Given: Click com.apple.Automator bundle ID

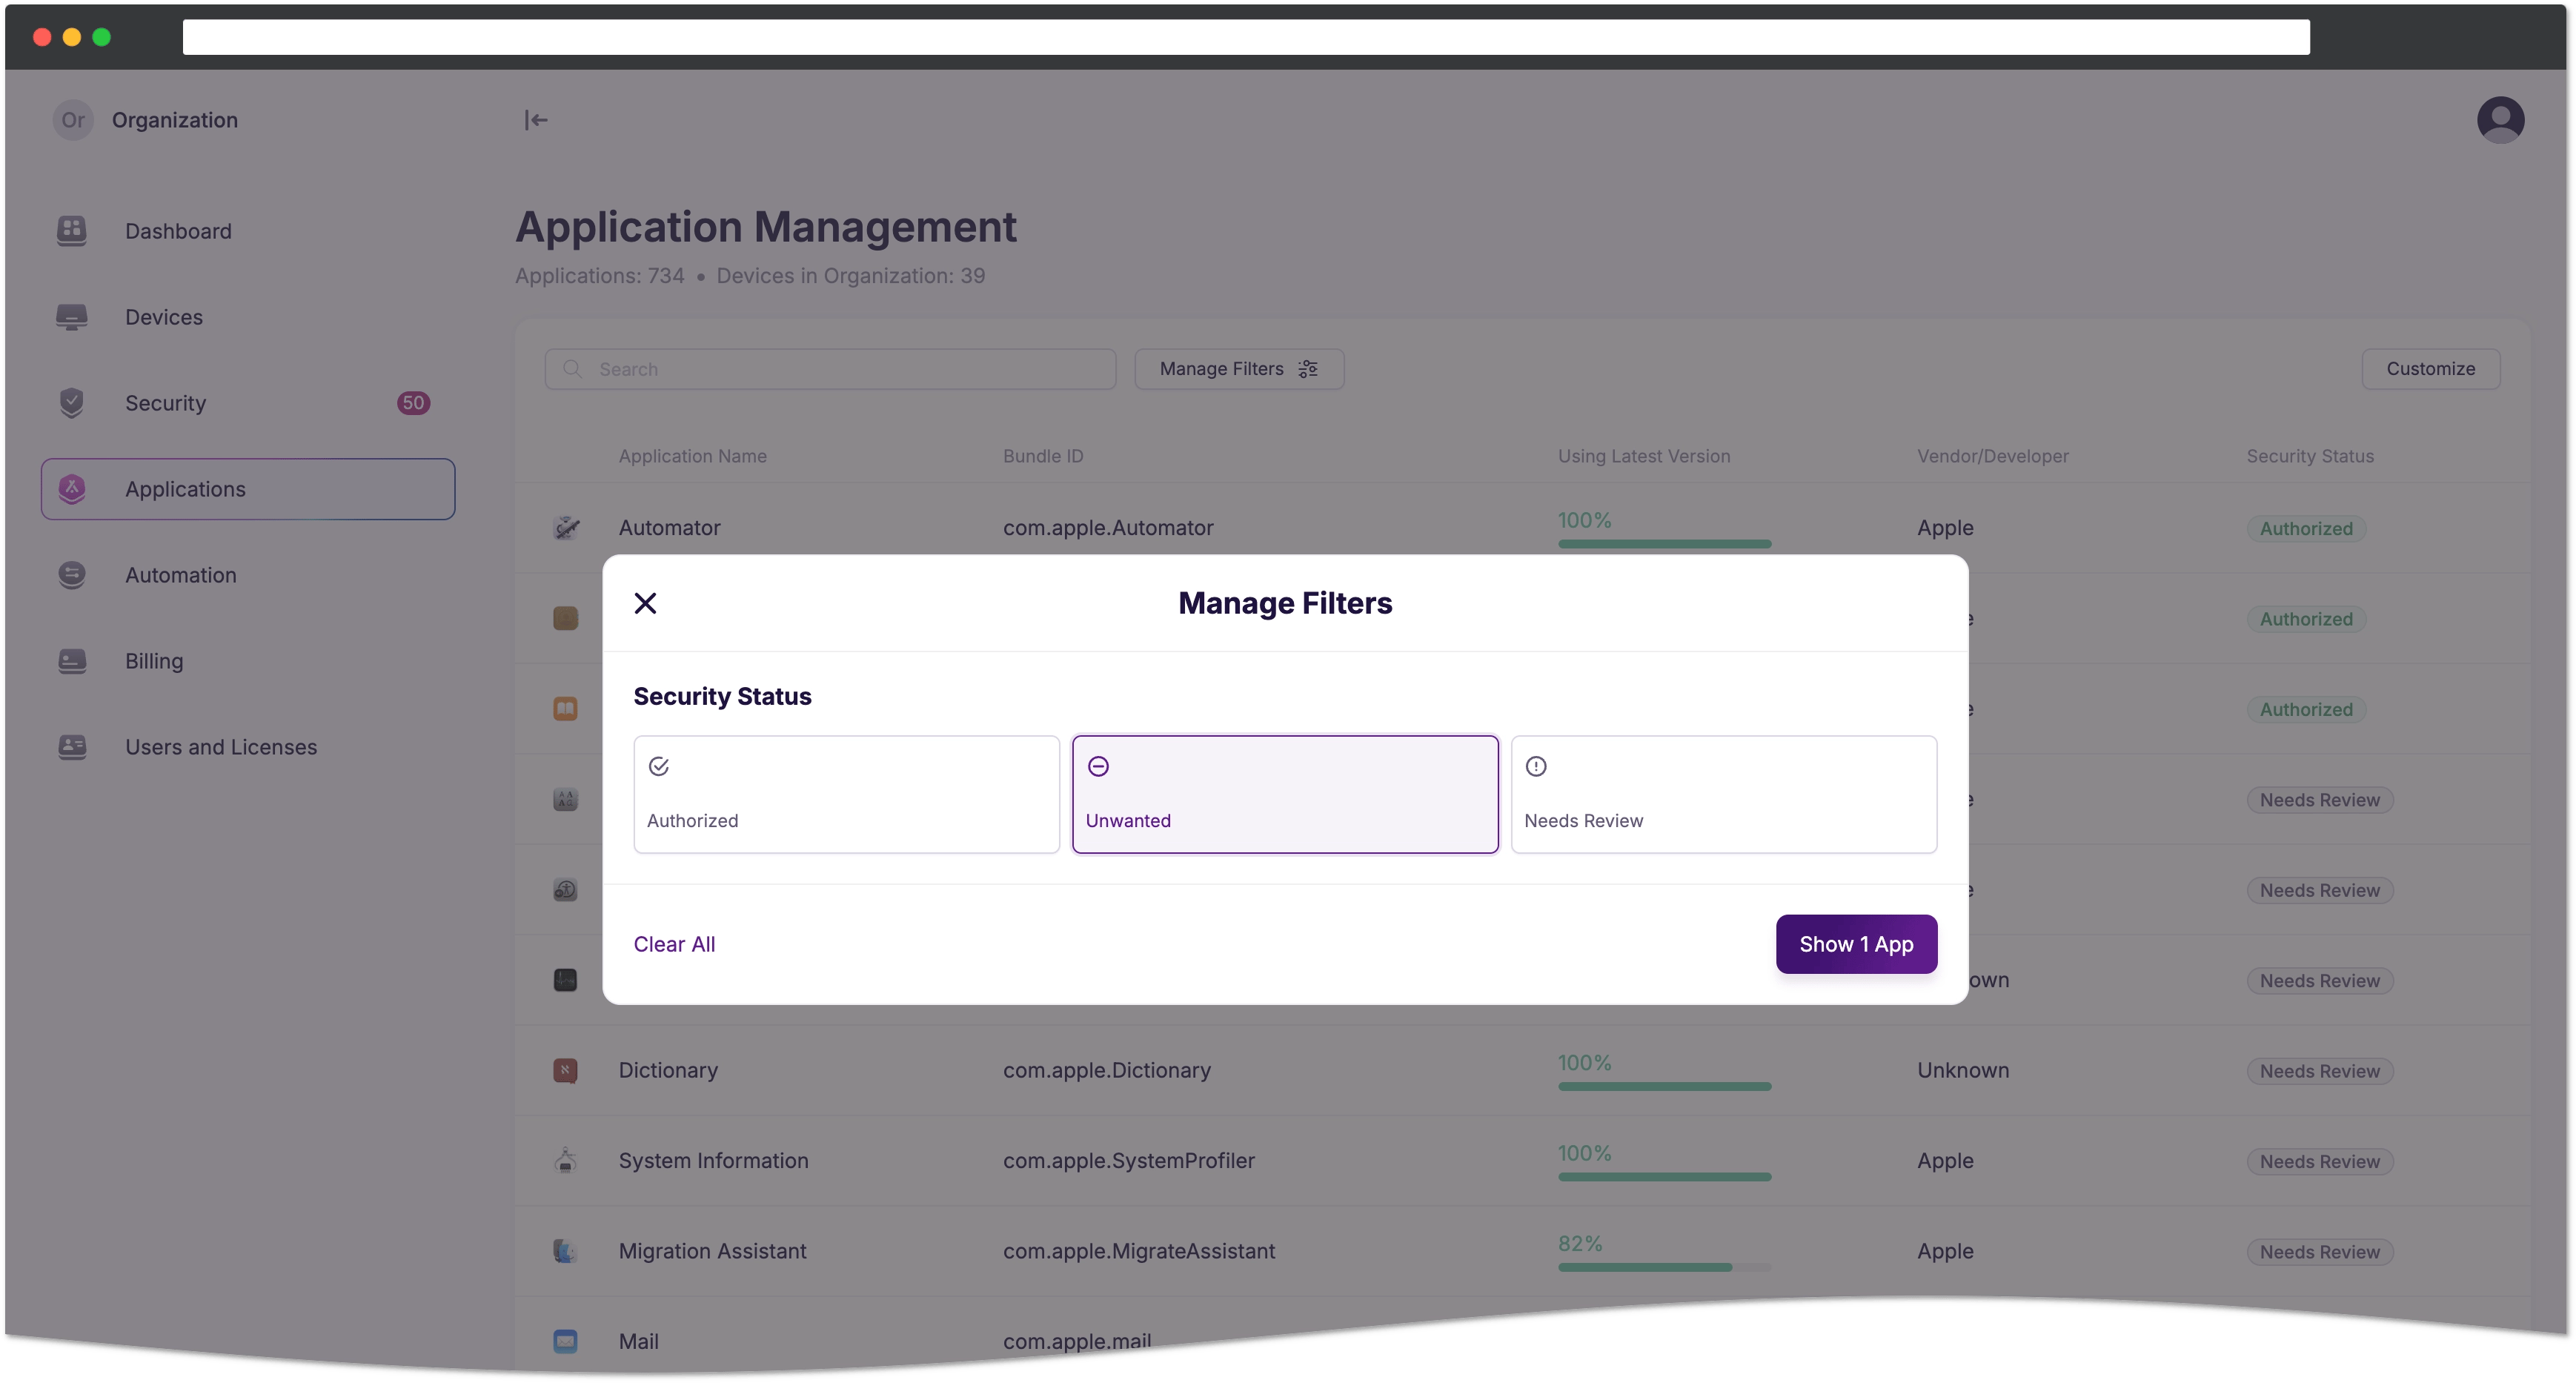Looking at the screenshot, I should 1108,528.
